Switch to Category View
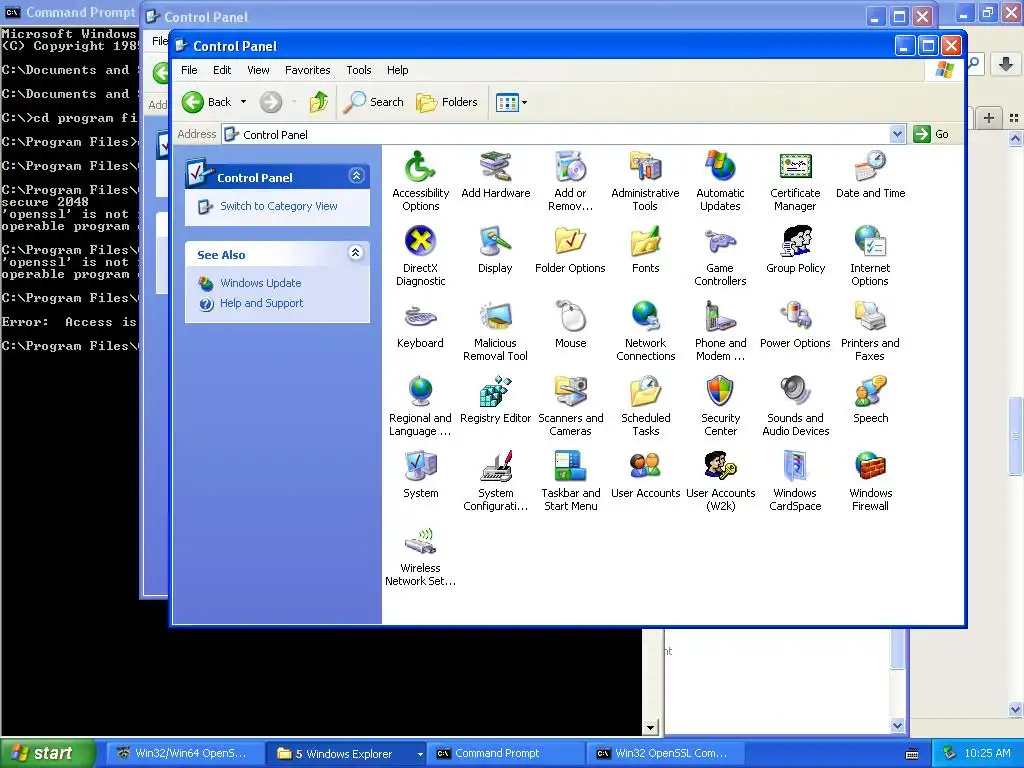 tap(278, 206)
